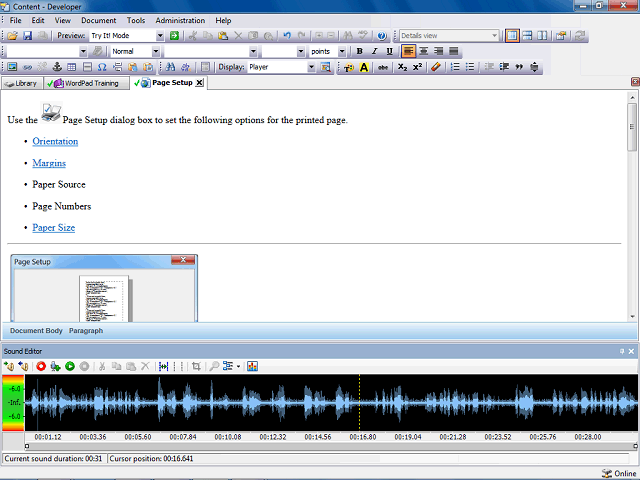
Task: Insert a horizontal rule
Action: [87, 67]
